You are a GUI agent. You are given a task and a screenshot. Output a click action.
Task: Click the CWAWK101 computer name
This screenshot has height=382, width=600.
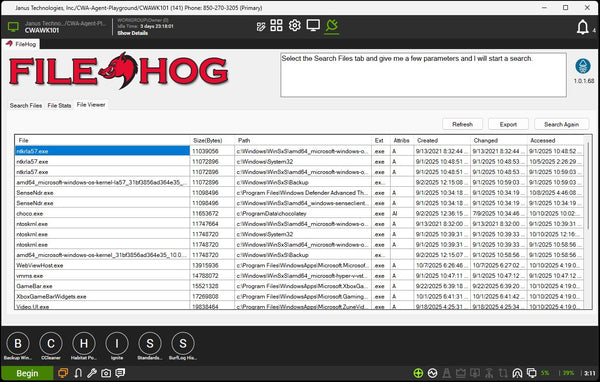(42, 30)
